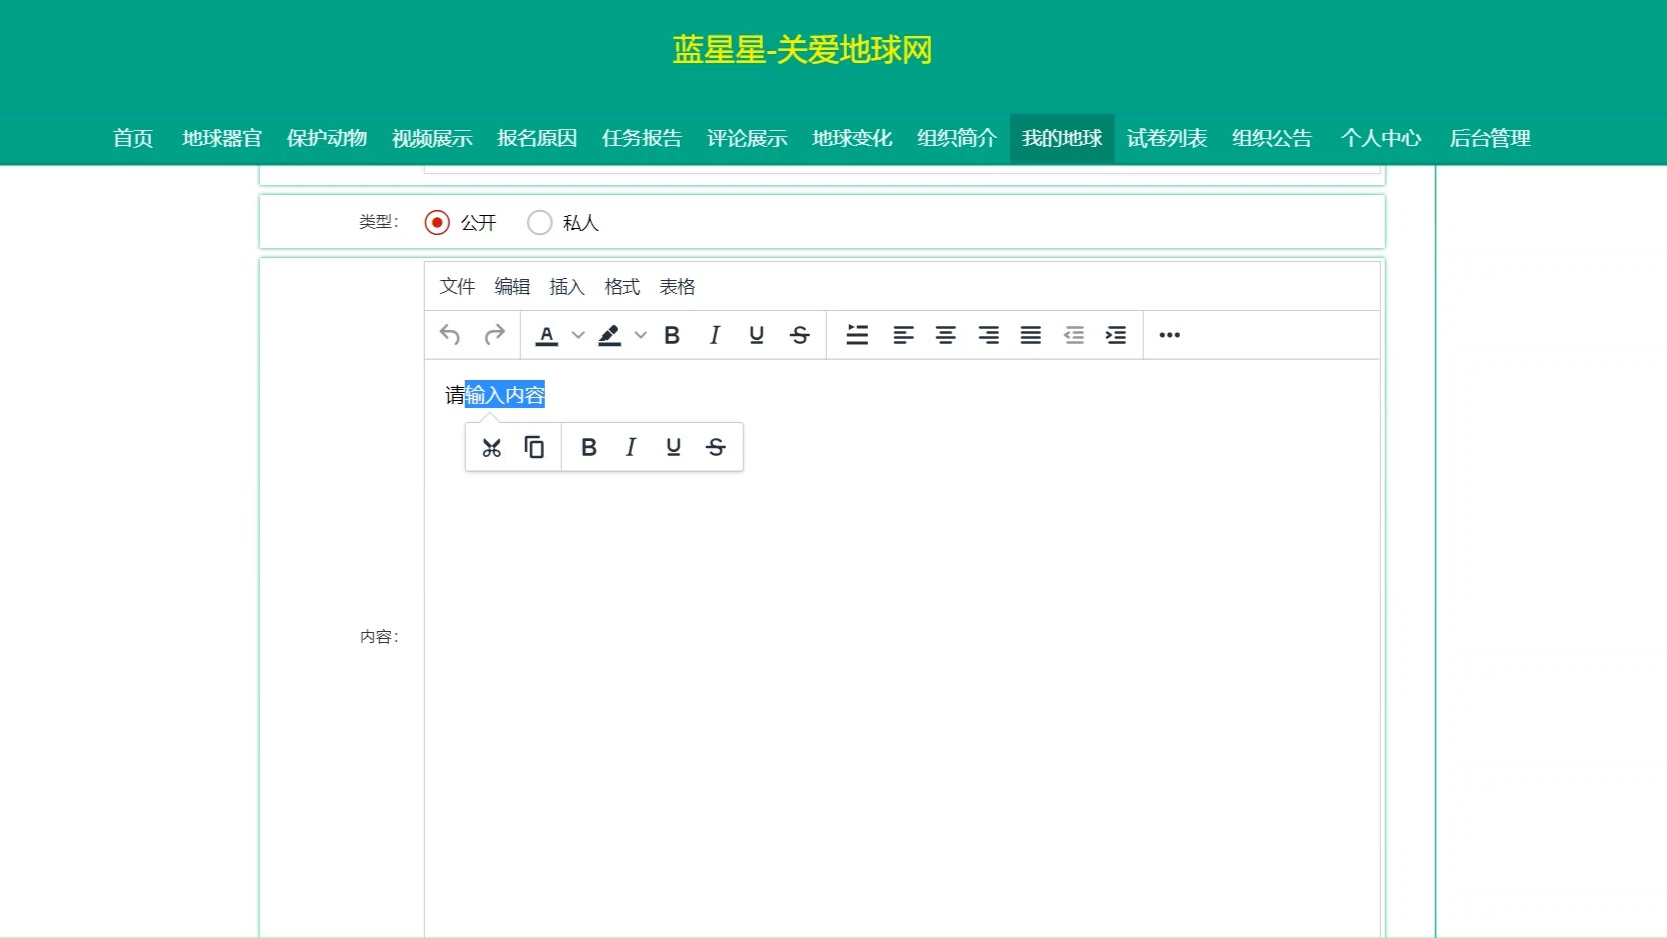
Task: Open the 试卷列表 page
Action: click(x=1167, y=138)
